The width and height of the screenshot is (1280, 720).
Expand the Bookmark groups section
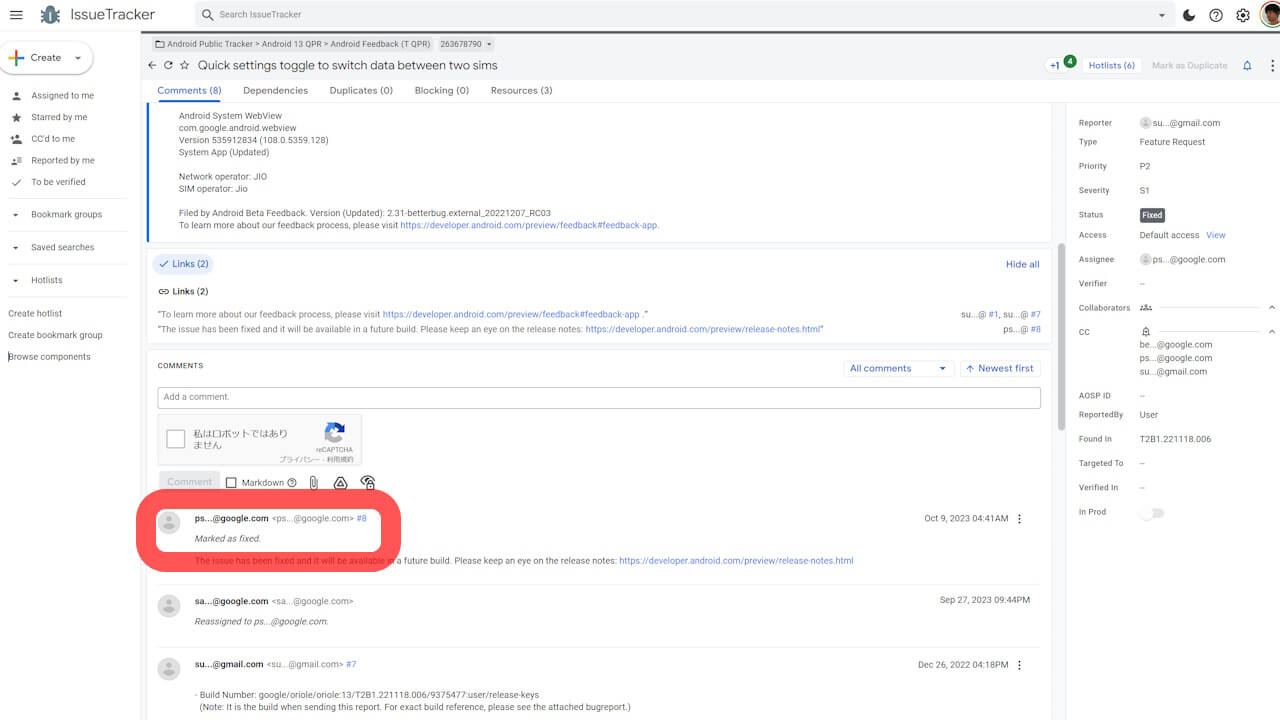coord(16,215)
